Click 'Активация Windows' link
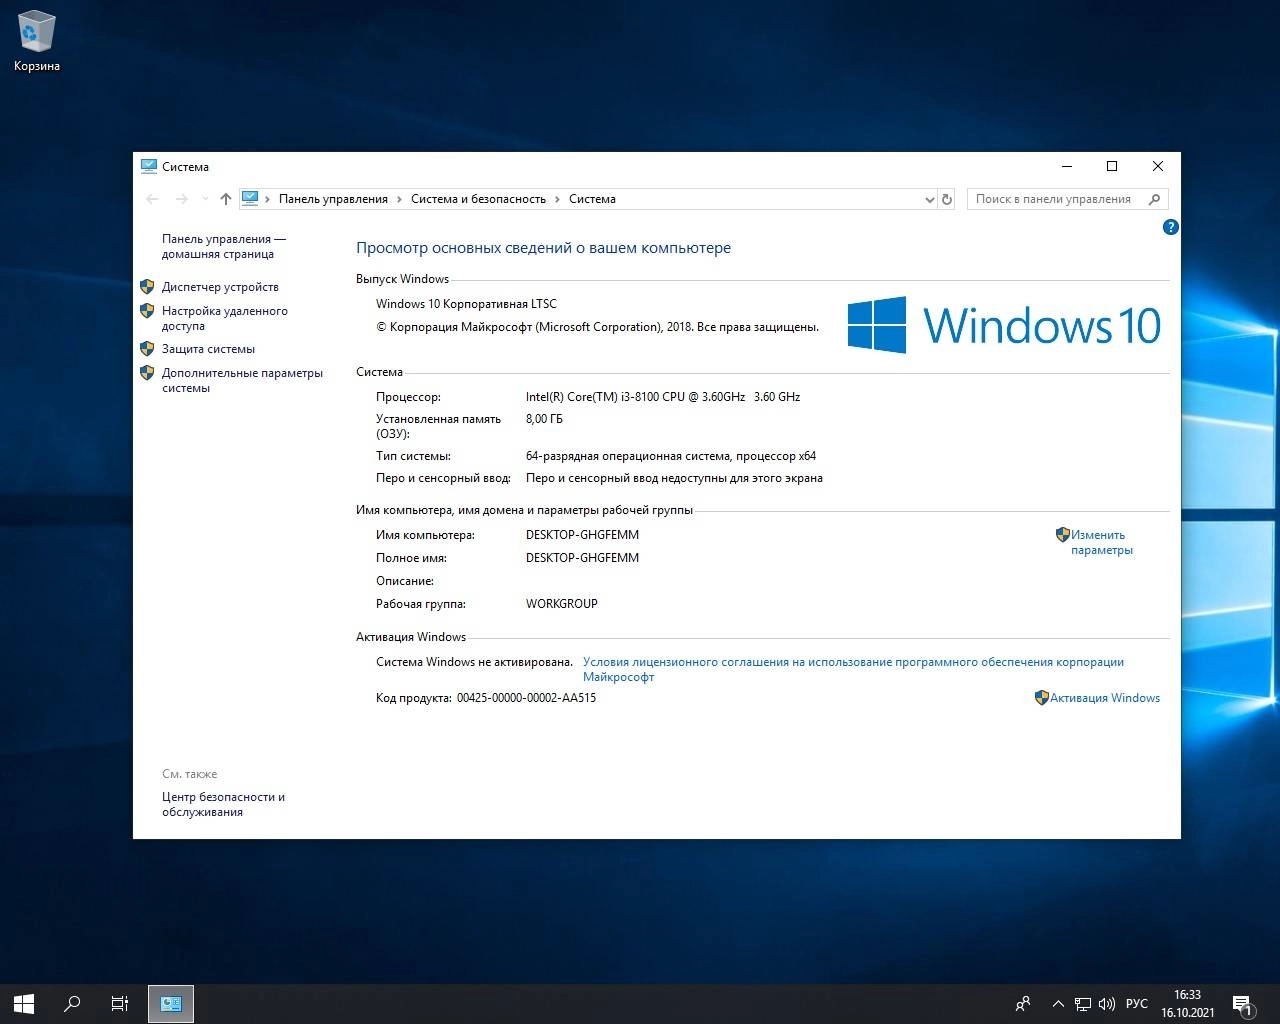The width and height of the screenshot is (1280, 1024). click(x=1105, y=698)
